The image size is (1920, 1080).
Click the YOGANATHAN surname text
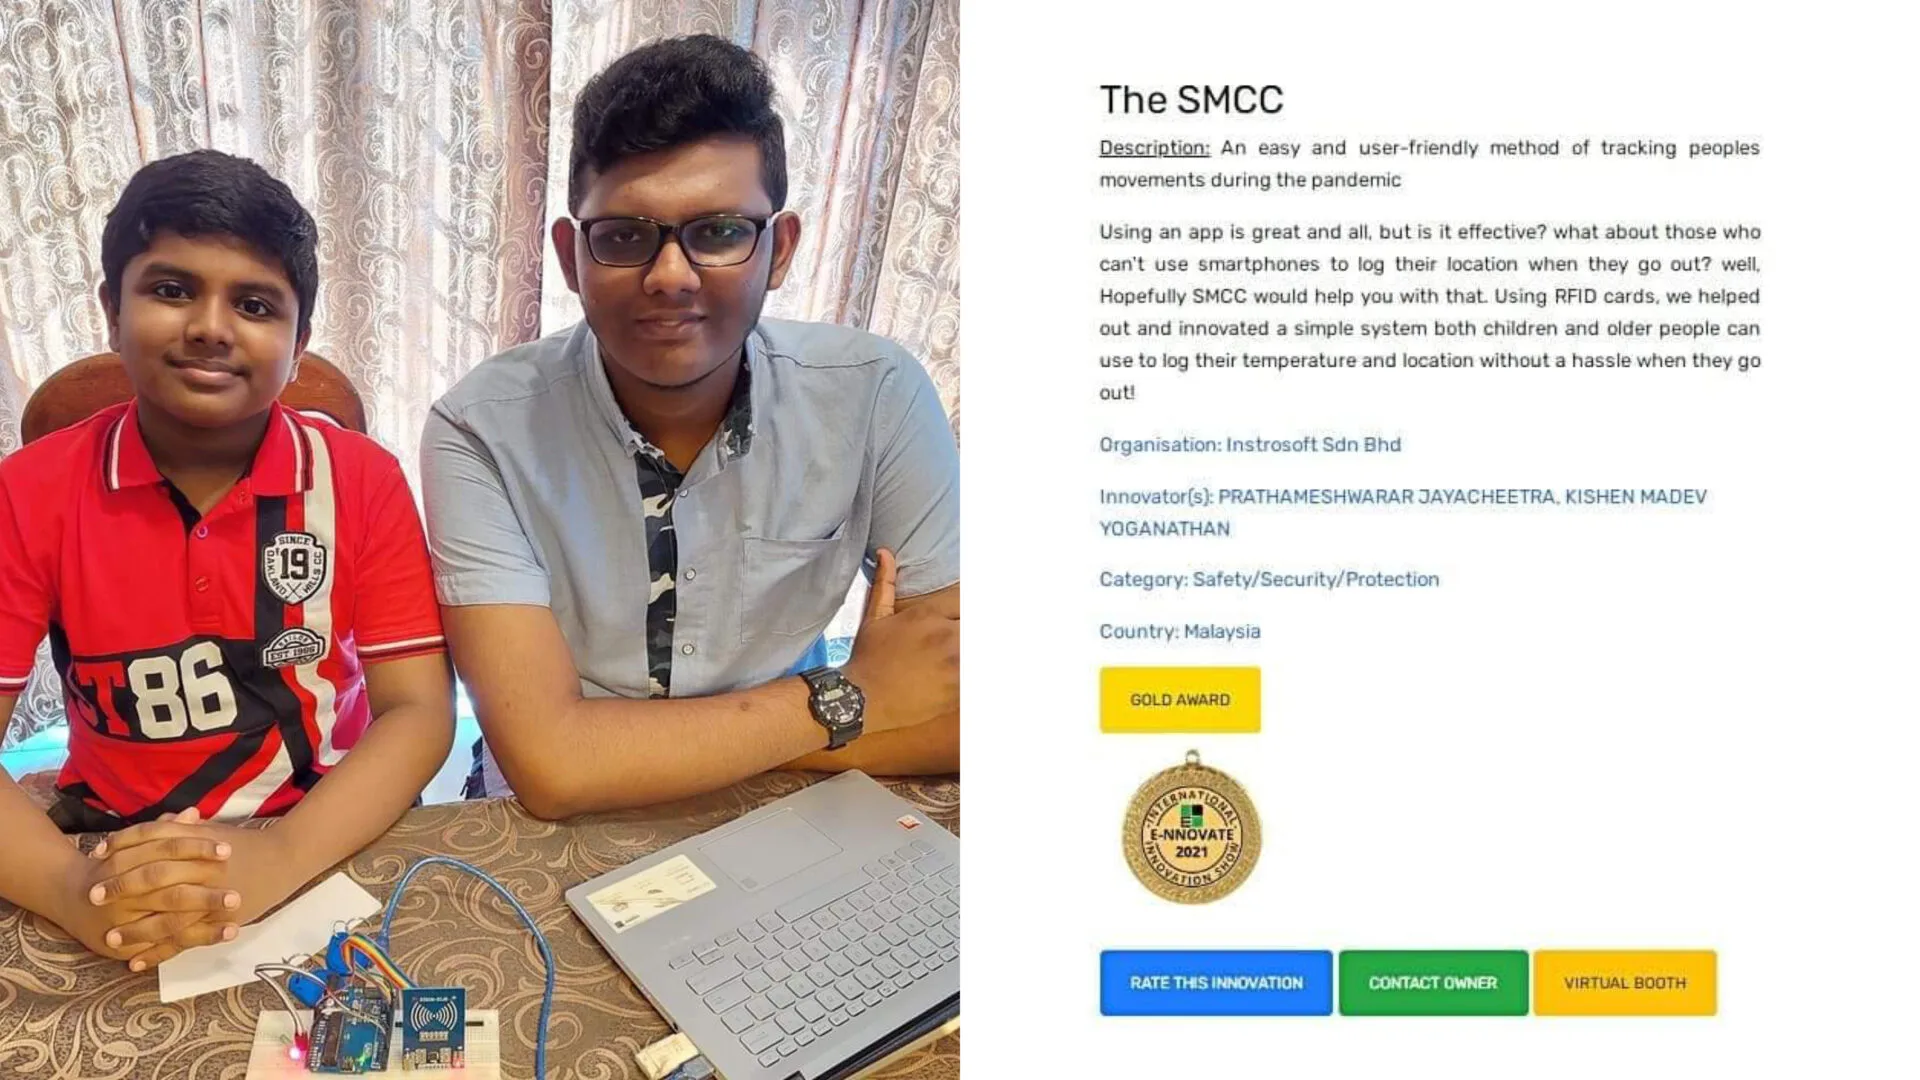pos(1165,529)
